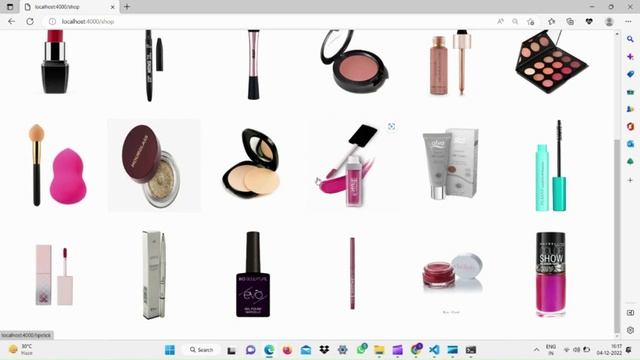Open the Read aloud toolbar icon

pos(500,21)
